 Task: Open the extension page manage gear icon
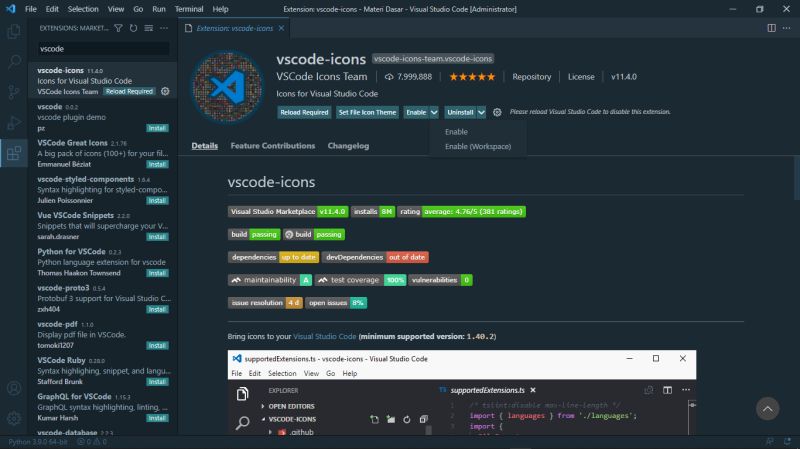pos(497,112)
